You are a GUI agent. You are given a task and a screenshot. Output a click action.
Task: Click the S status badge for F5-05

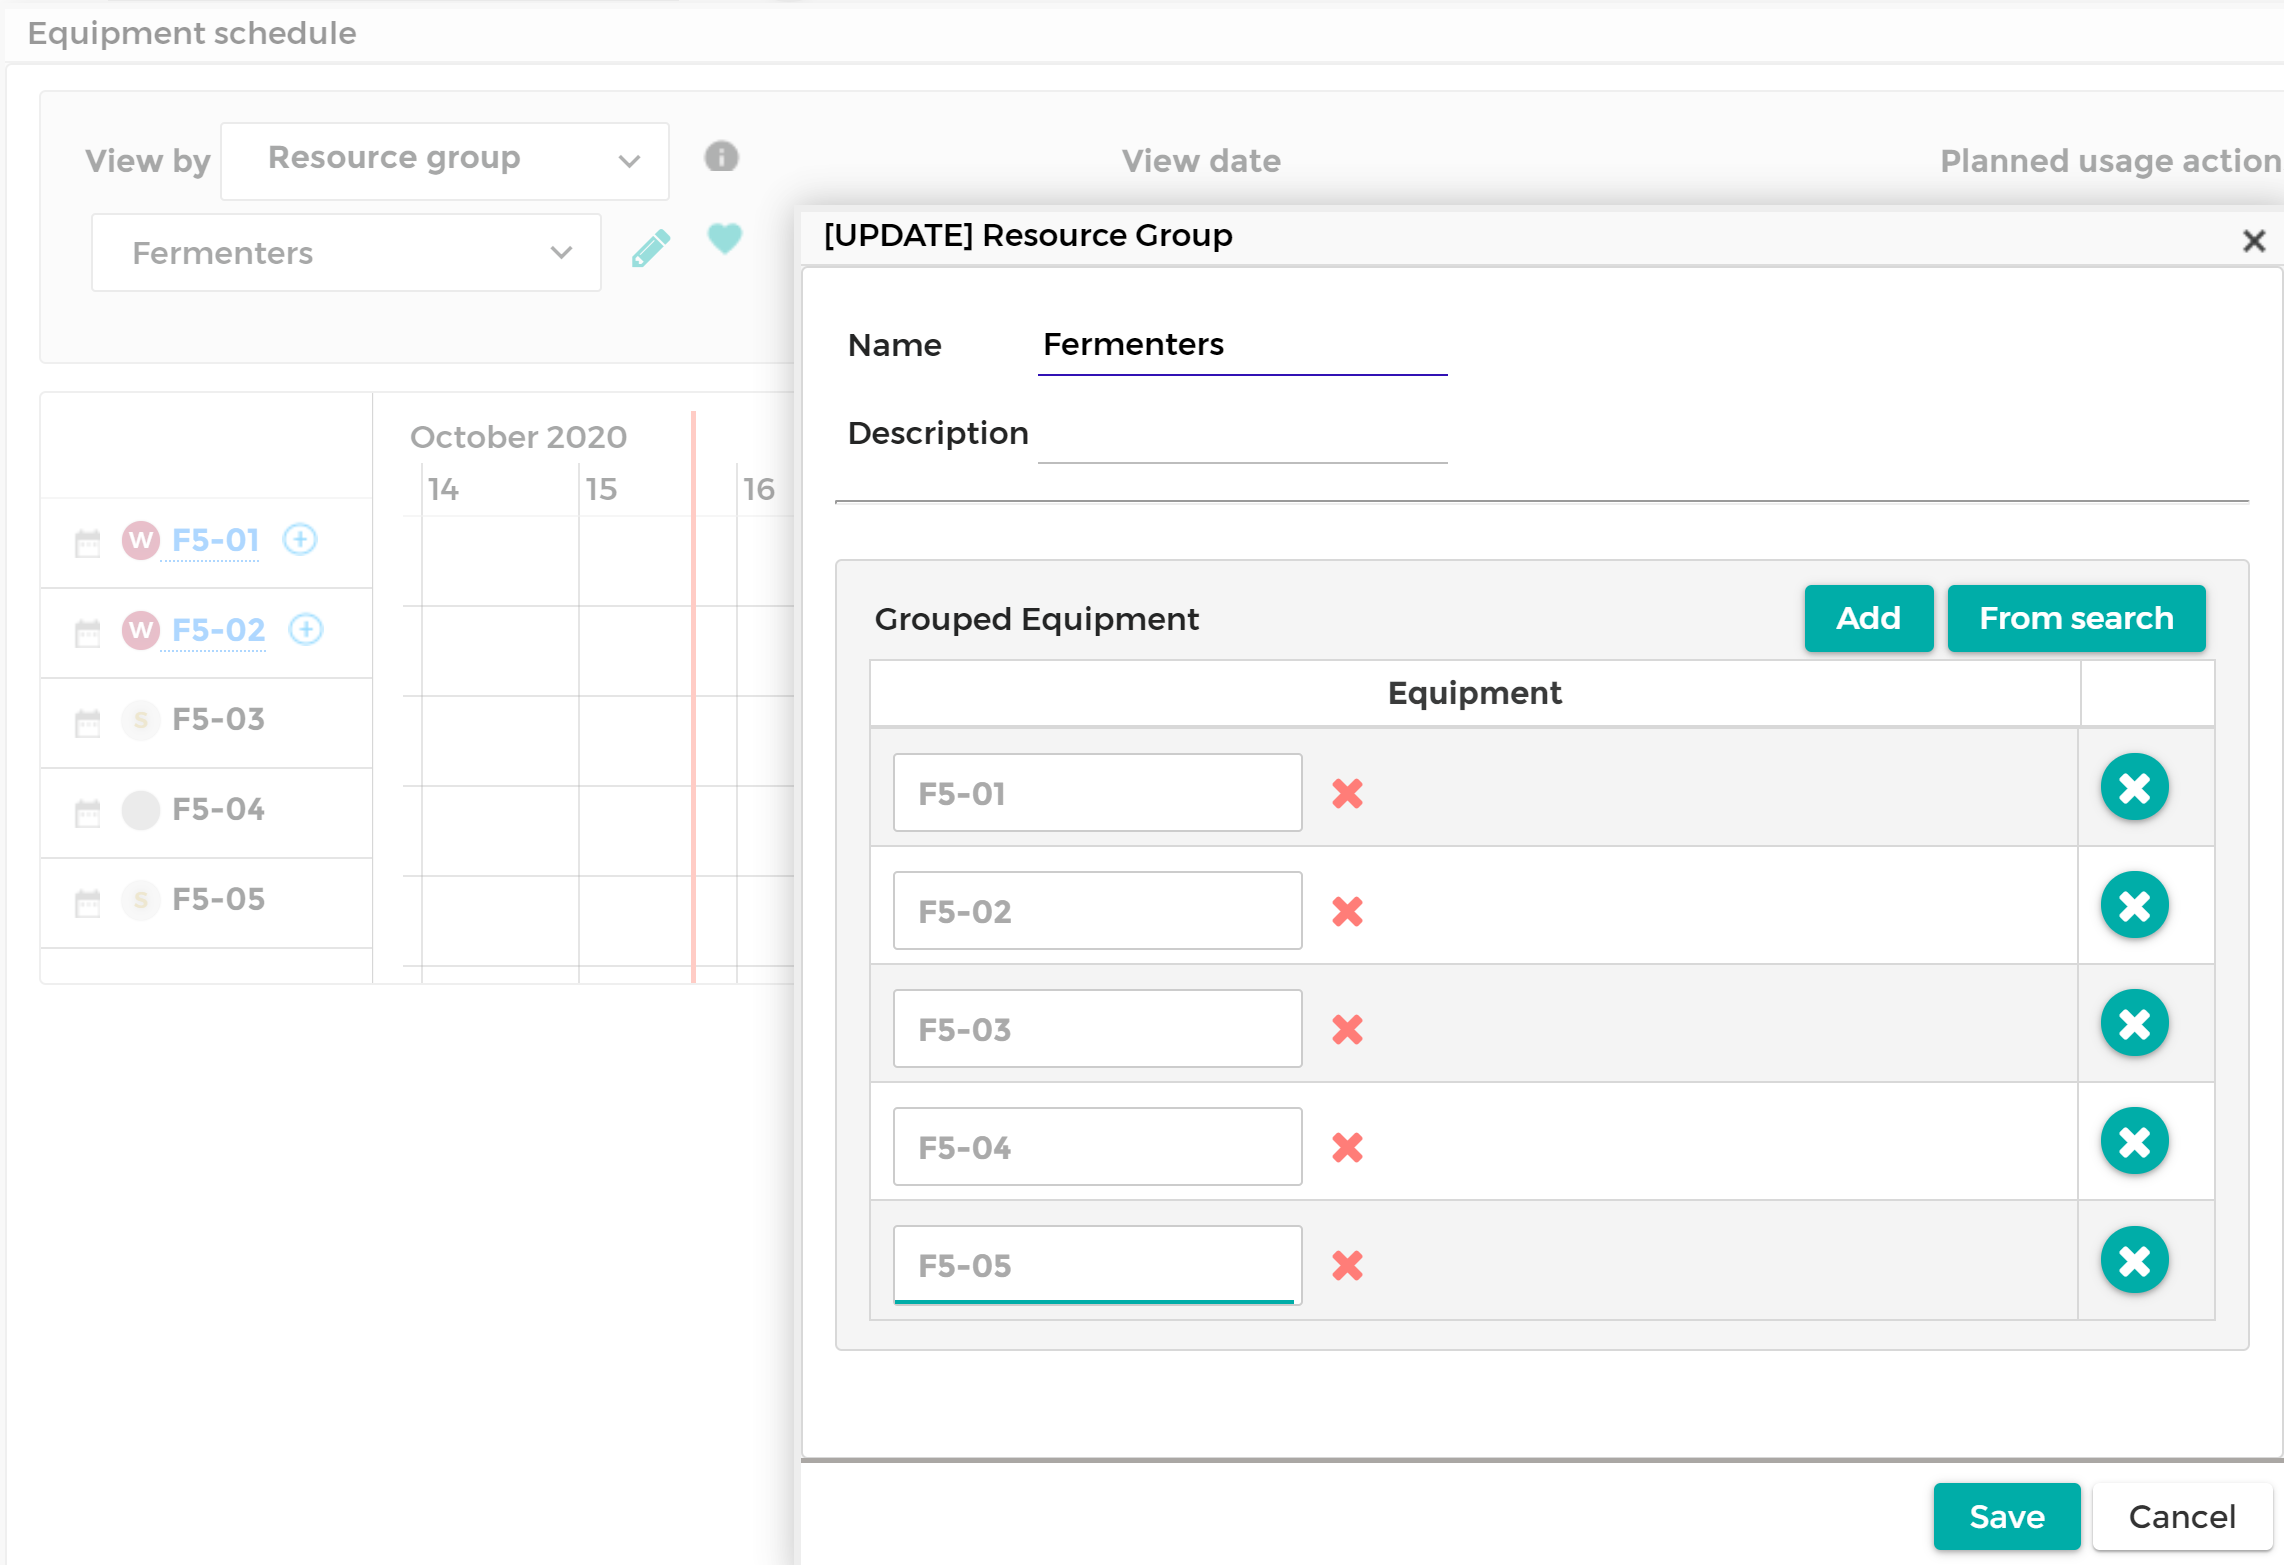141,900
